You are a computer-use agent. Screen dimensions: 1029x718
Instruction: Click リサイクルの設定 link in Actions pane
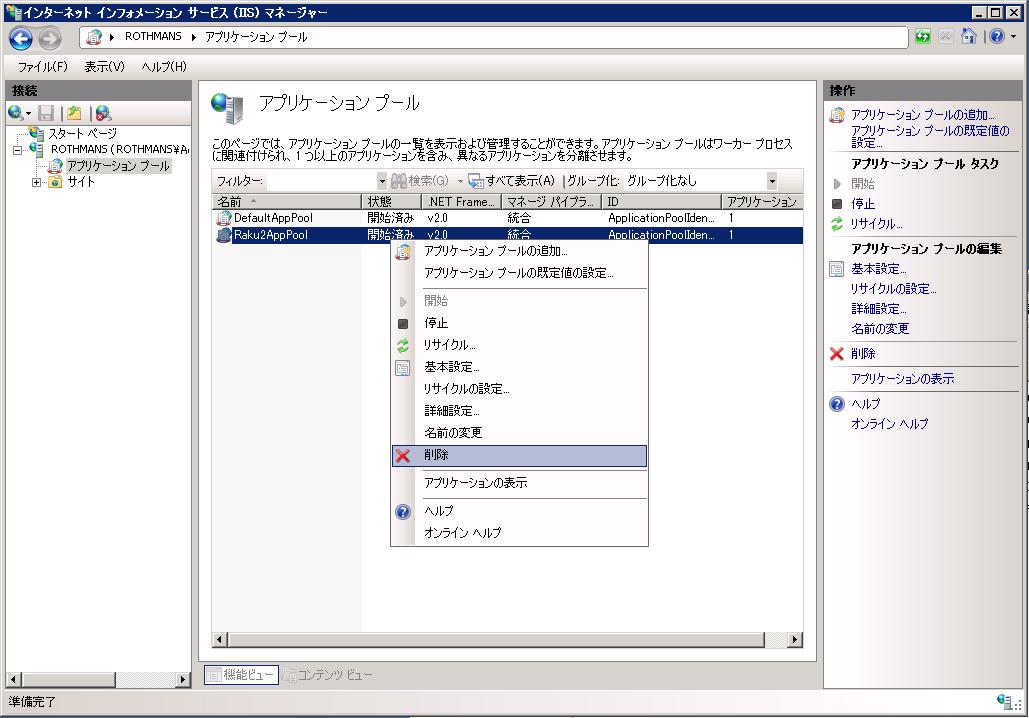click(893, 289)
